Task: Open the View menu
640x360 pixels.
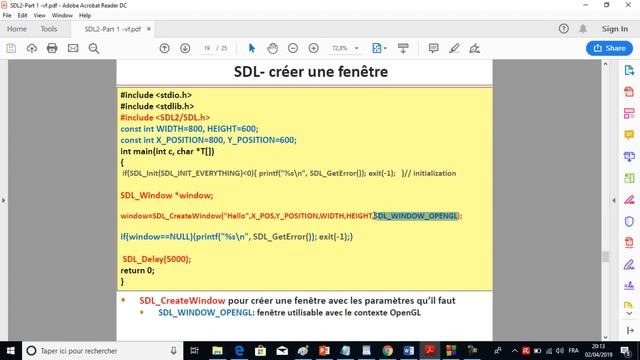Action: pyautogui.click(x=39, y=16)
